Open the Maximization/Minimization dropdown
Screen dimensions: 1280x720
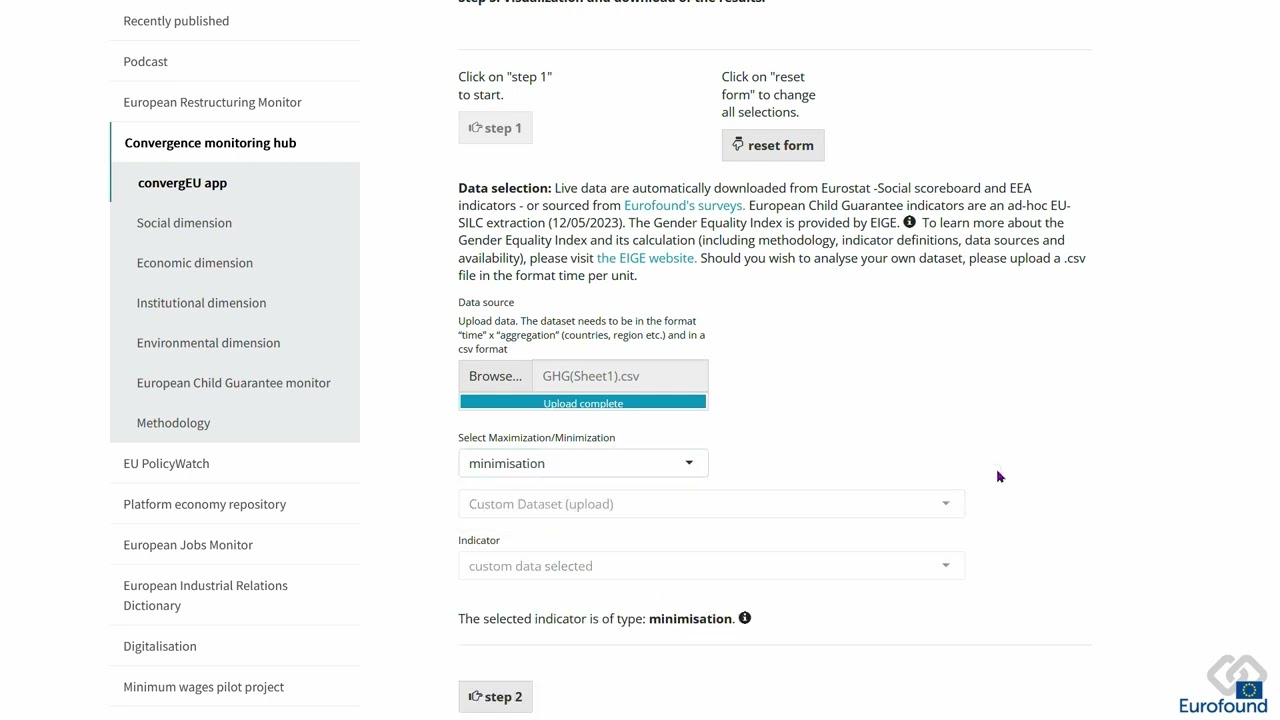(x=583, y=463)
